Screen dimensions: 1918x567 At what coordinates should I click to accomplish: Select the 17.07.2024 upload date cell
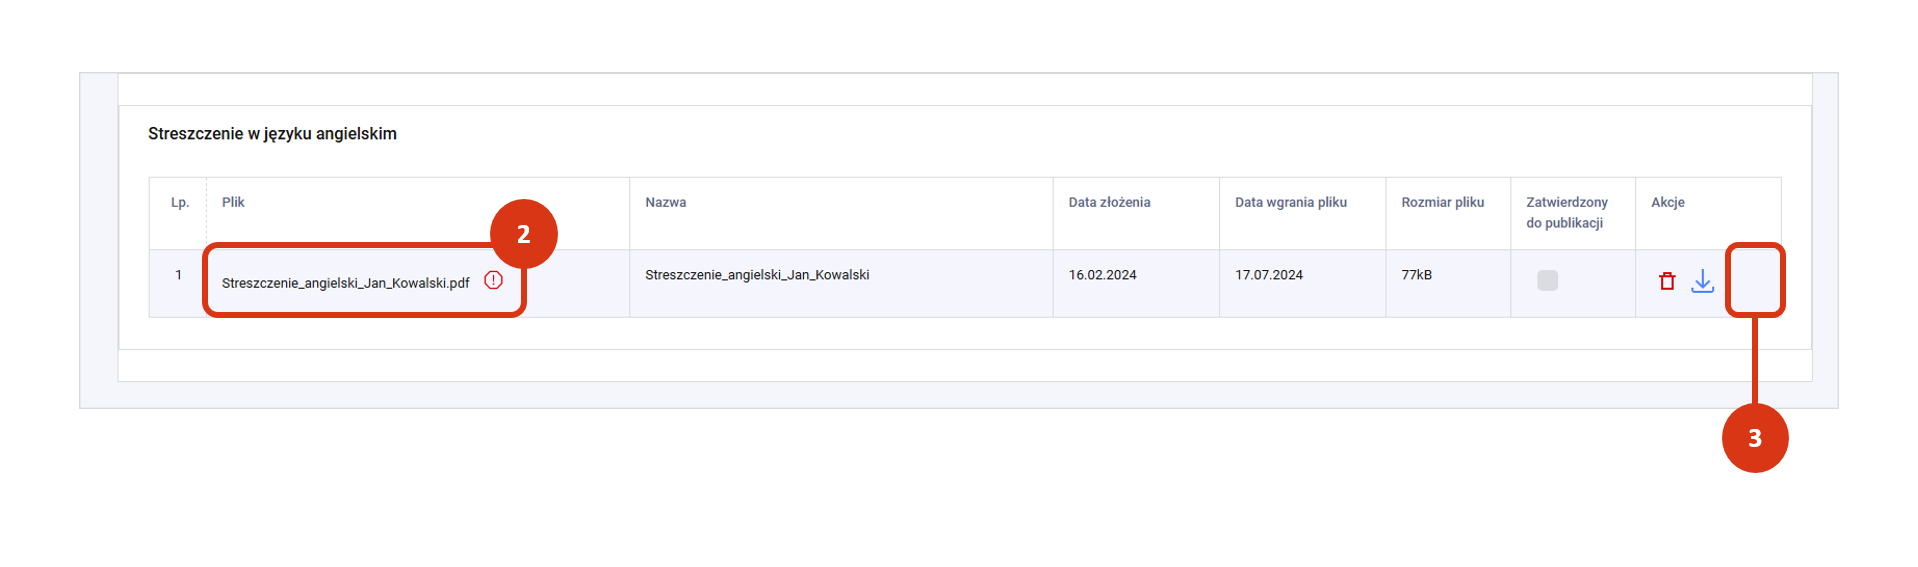coord(1268,275)
